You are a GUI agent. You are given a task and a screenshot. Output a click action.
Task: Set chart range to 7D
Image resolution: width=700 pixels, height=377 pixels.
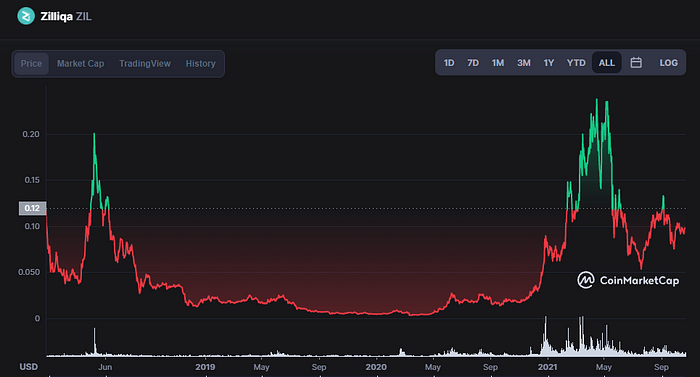coord(473,63)
